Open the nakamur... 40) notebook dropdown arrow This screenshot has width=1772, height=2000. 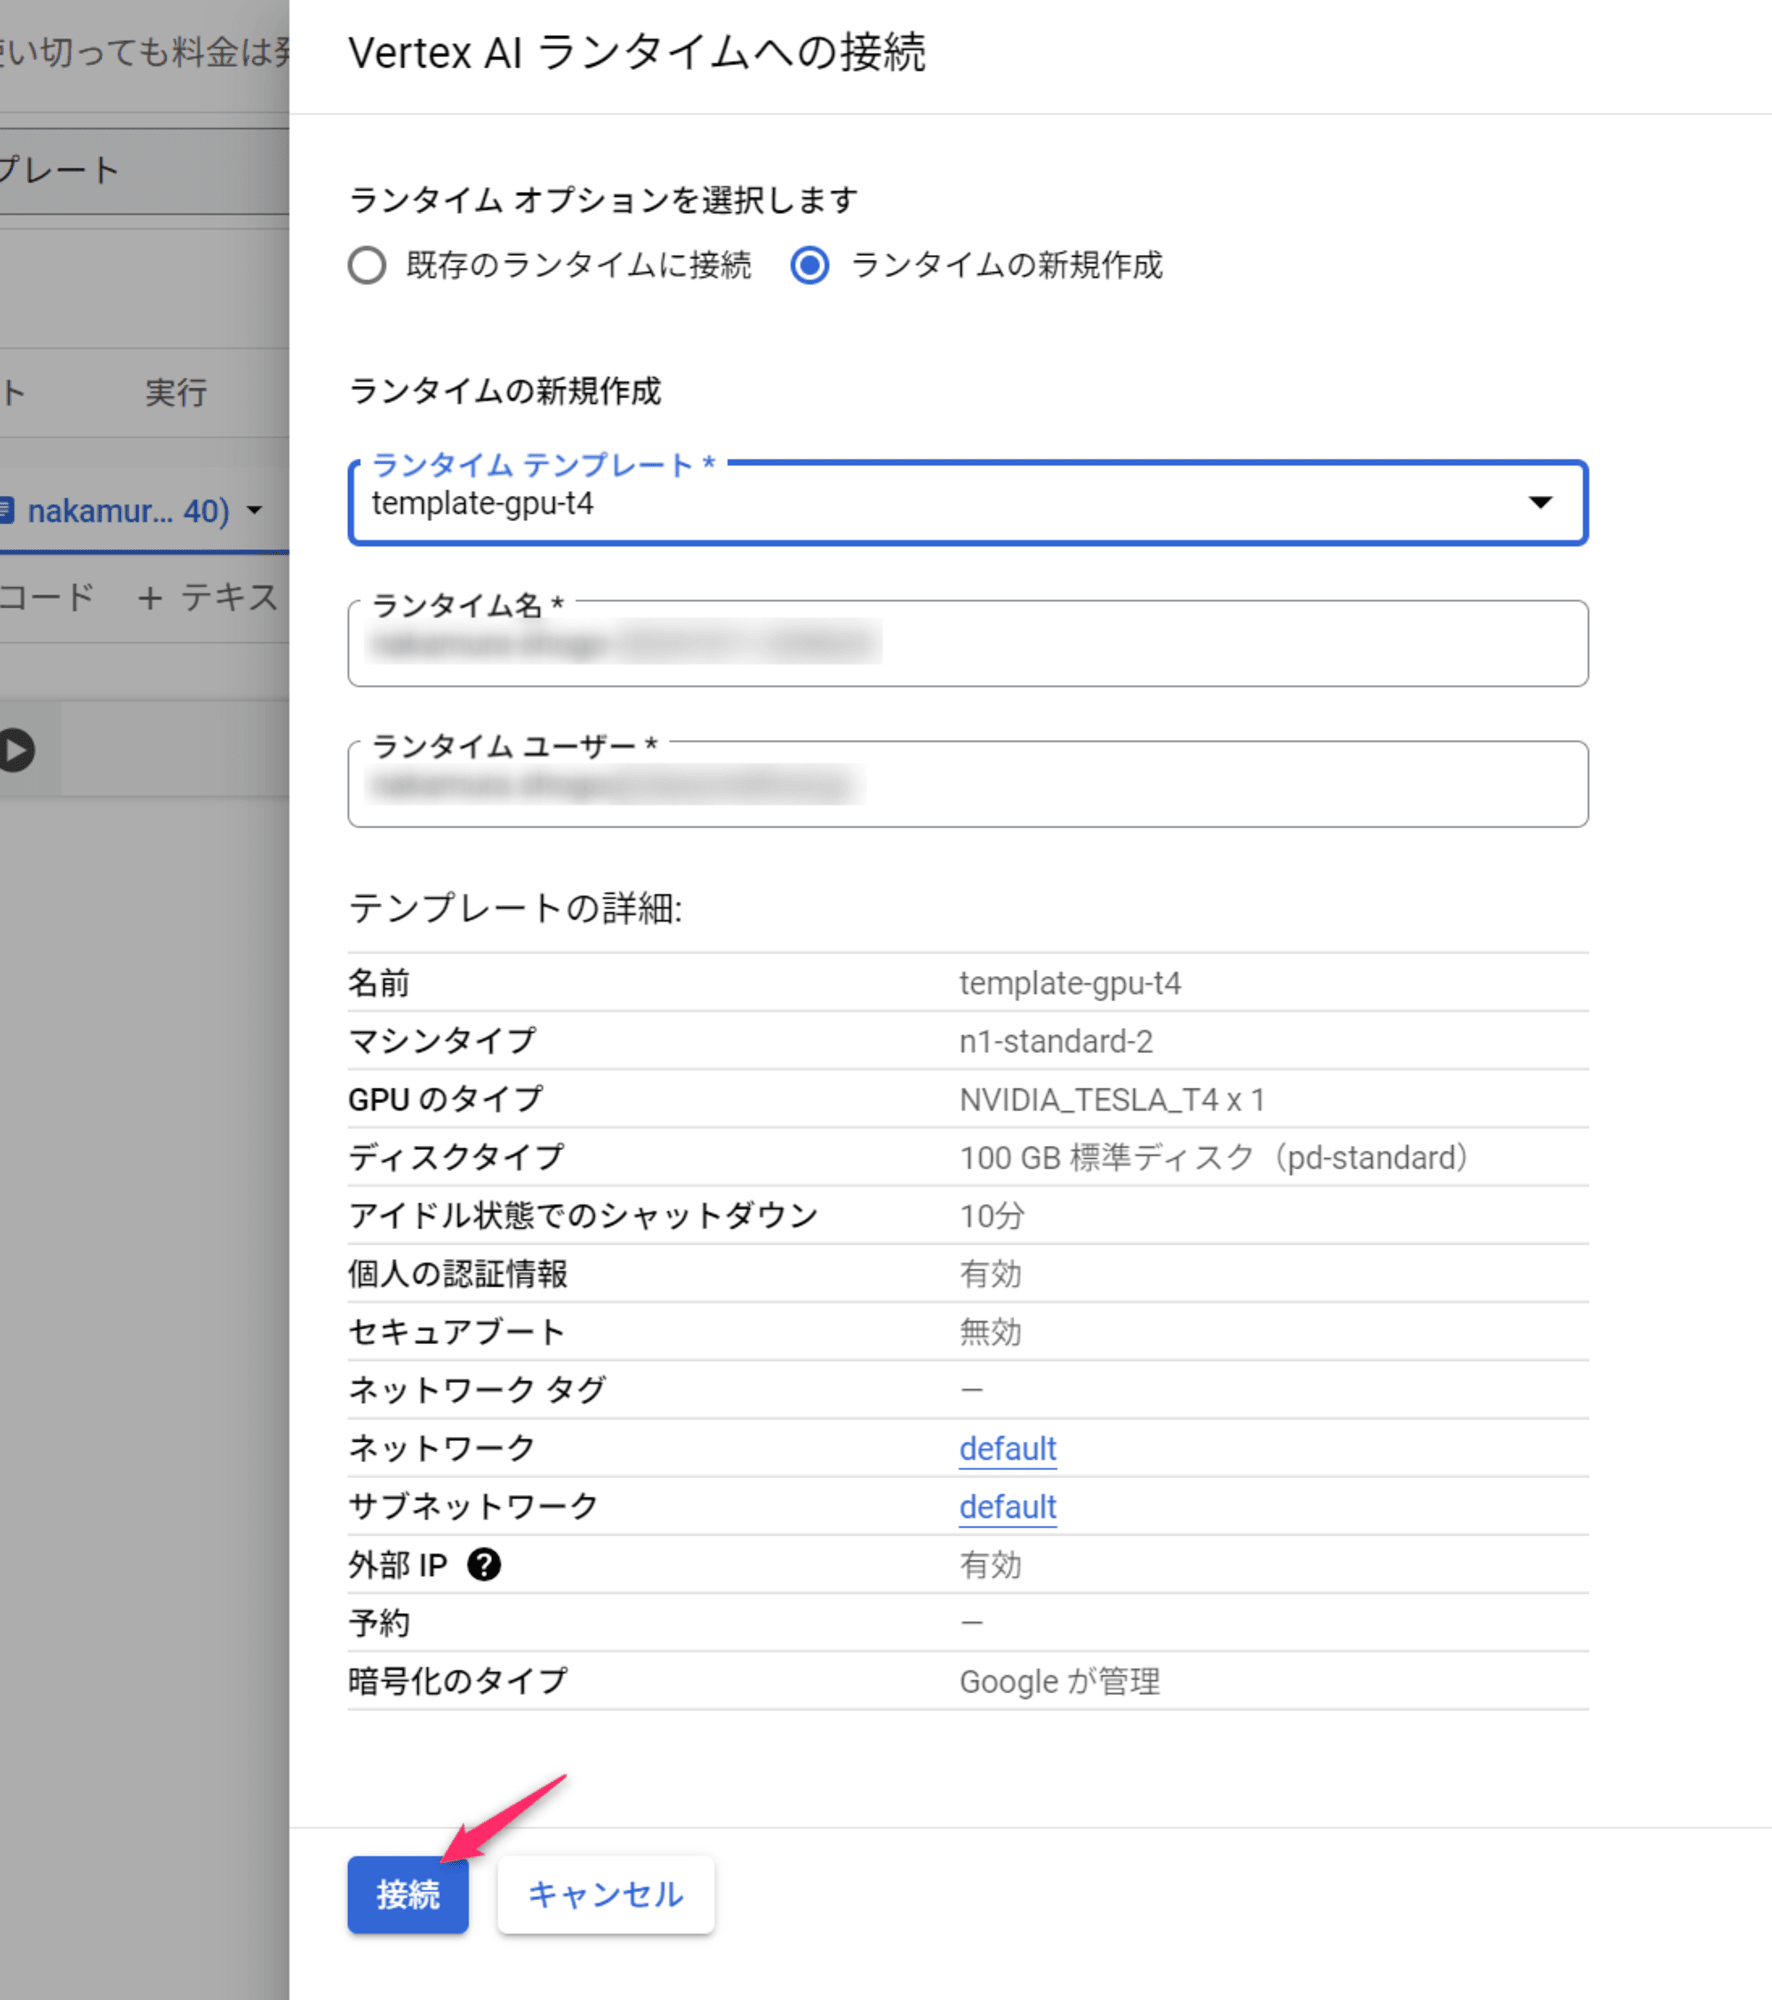pos(255,511)
